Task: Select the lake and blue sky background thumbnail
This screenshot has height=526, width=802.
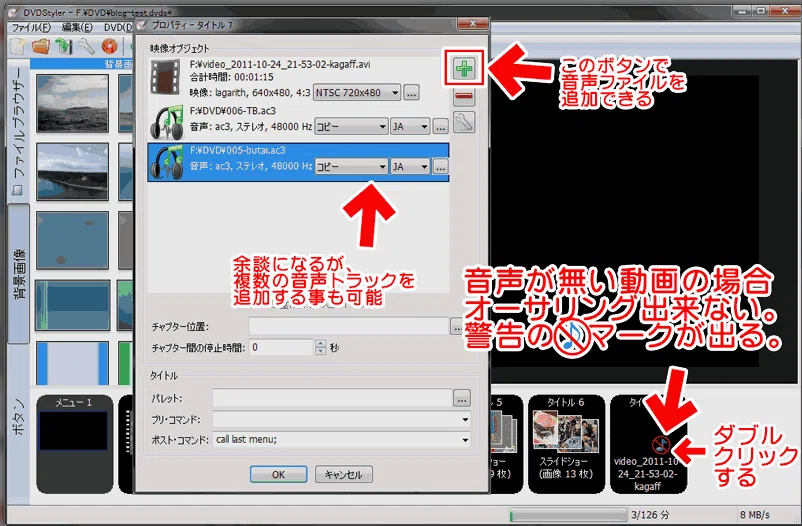Action: [73, 171]
